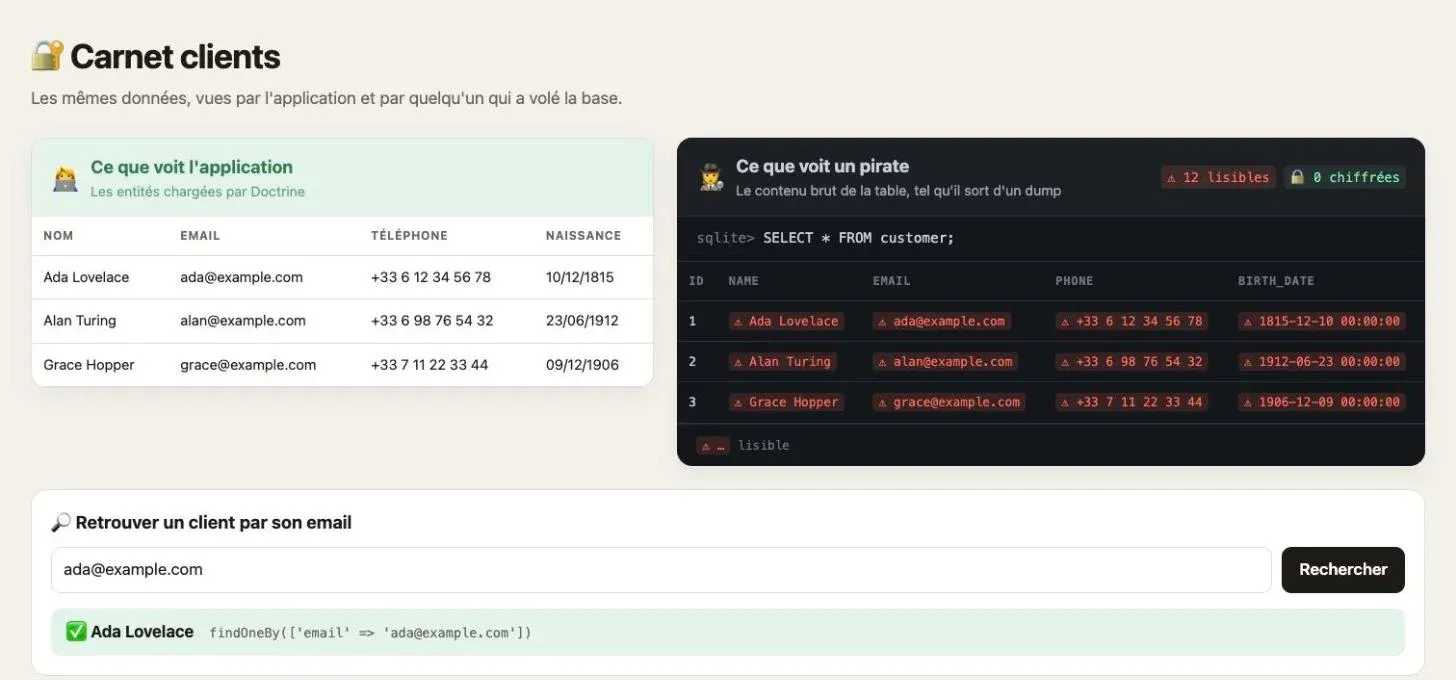Click grace@example.com in the application table
This screenshot has height=680, width=1456.
248,365
